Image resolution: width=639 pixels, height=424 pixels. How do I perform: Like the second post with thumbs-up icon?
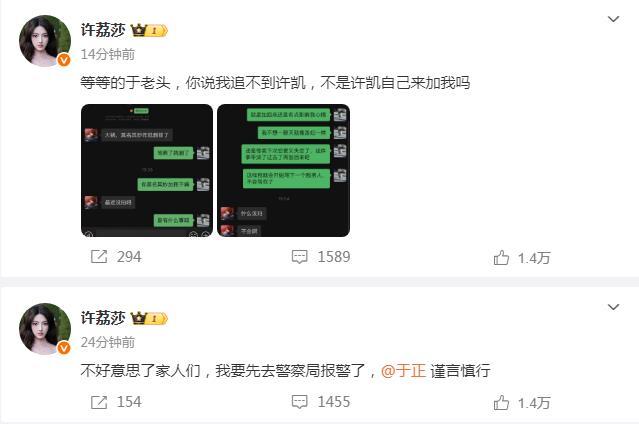[501, 402]
